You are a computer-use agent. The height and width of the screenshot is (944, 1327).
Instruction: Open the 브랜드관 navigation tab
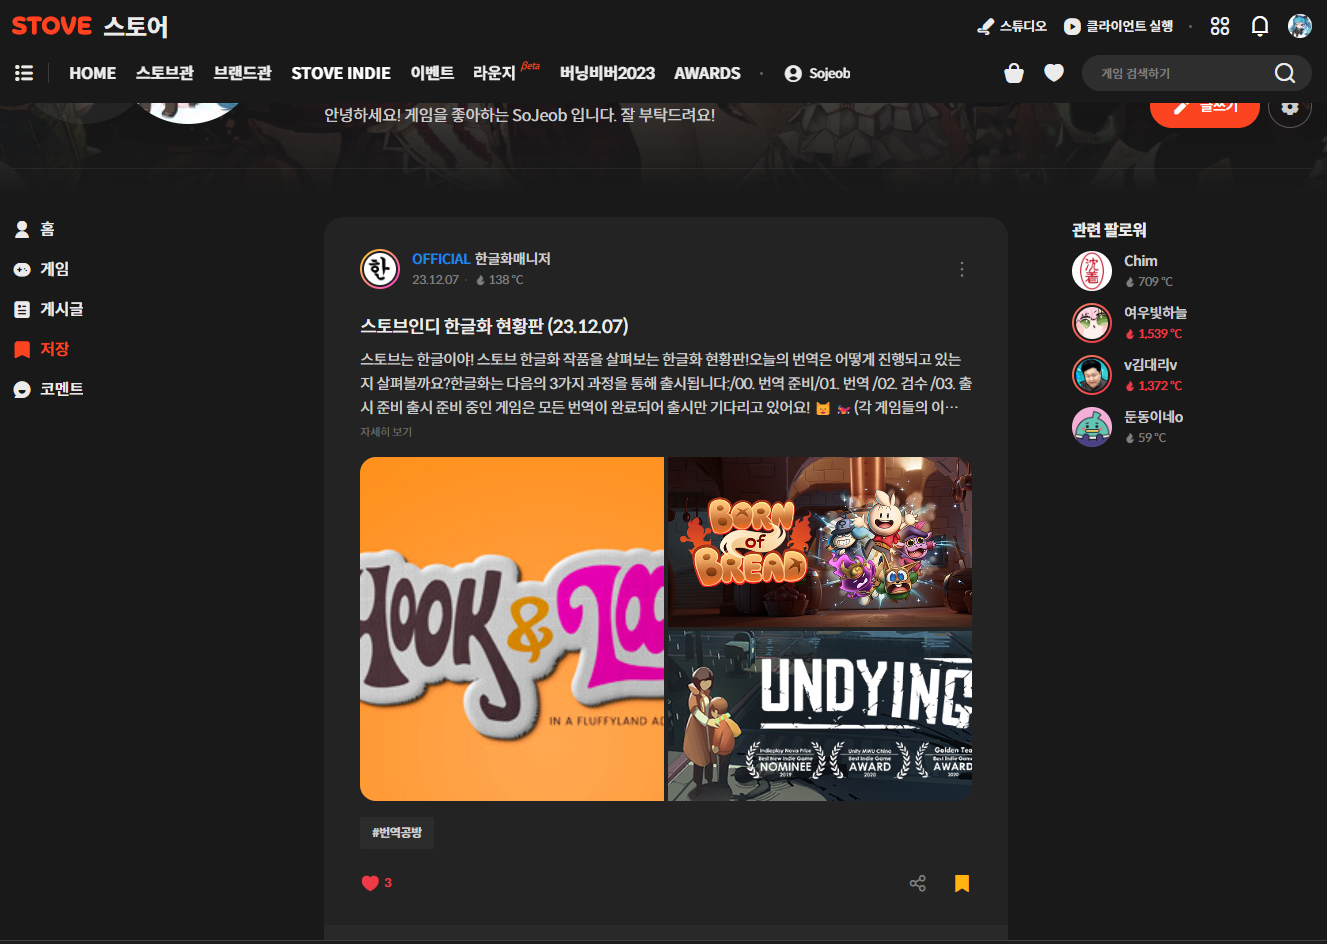243,73
